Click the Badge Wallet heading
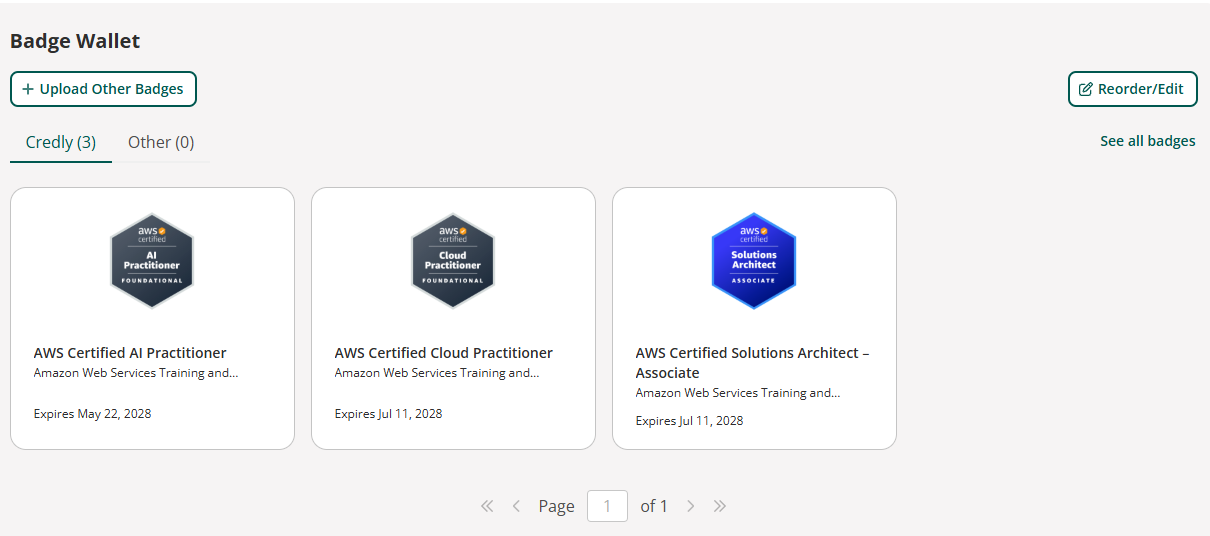The width and height of the screenshot is (1210, 536). pyautogui.click(x=75, y=41)
